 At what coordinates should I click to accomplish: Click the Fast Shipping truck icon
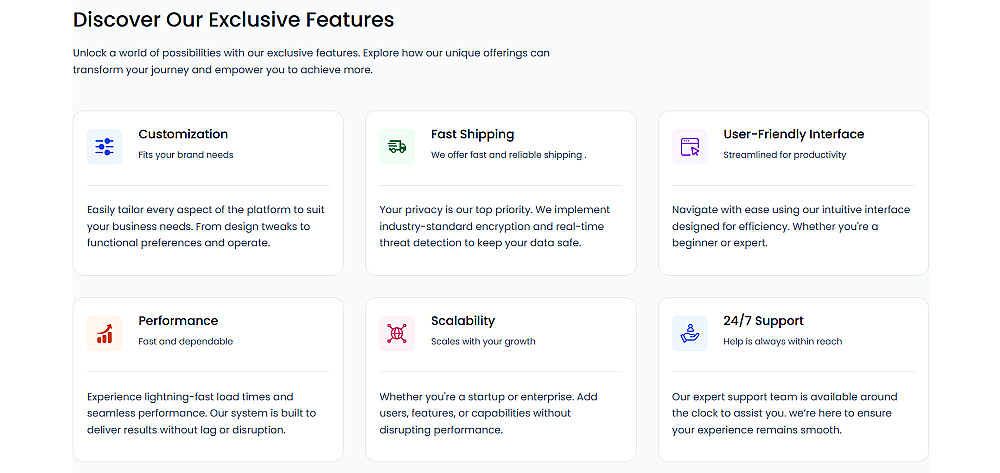point(397,146)
